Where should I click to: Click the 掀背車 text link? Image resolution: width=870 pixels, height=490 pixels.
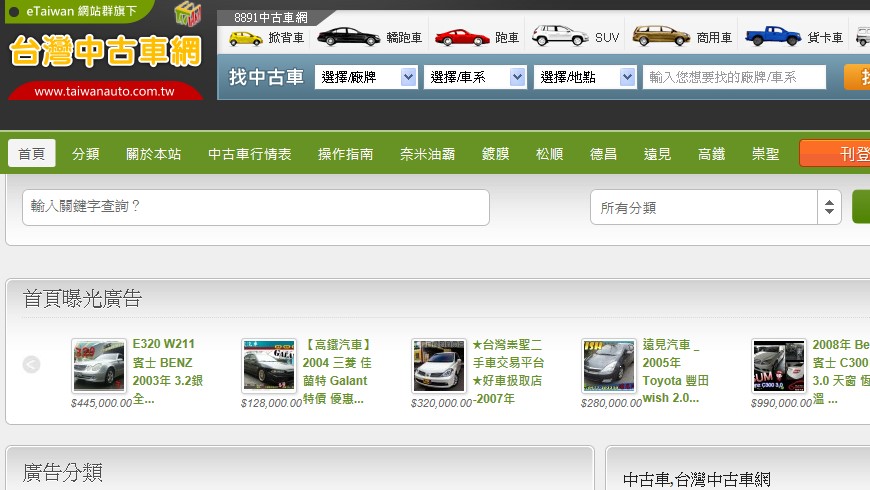coord(286,38)
